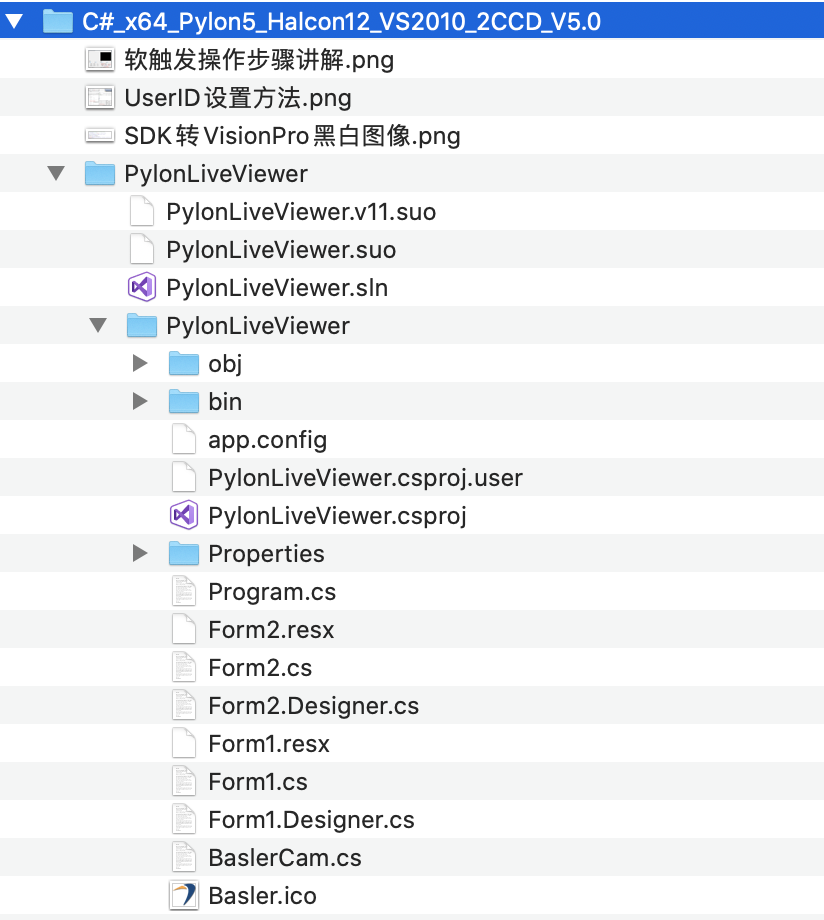This screenshot has width=824, height=920.
Task: Expand the Properties folder triangle
Action: click(140, 553)
